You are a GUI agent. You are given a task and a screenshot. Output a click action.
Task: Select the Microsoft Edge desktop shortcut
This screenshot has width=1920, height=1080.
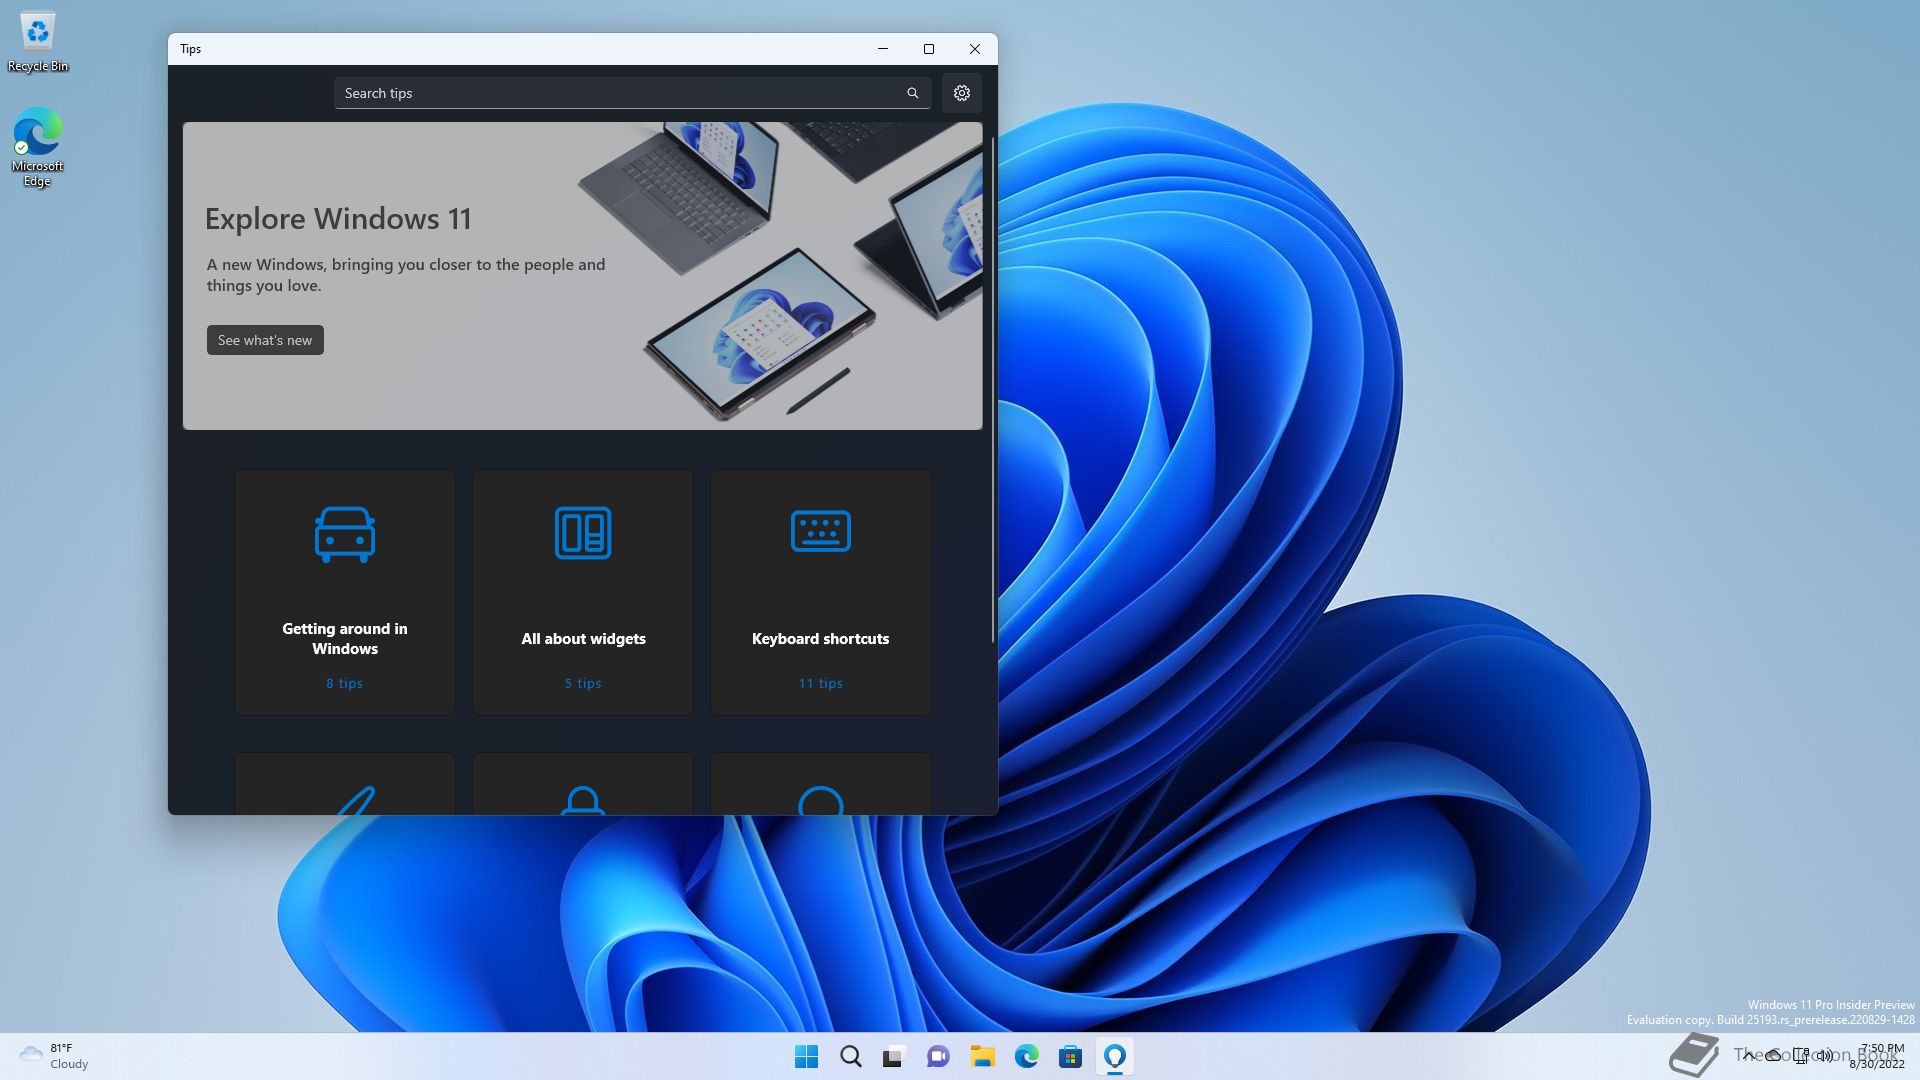(37, 148)
